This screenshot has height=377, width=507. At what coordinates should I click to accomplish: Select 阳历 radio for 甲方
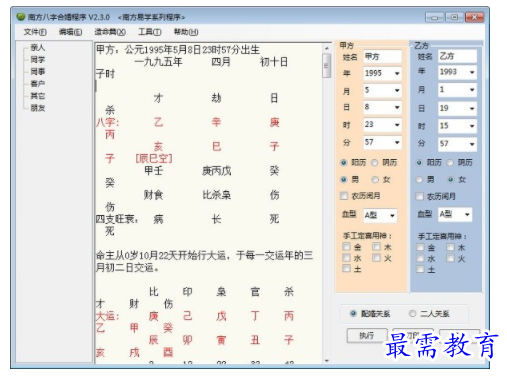(344, 163)
